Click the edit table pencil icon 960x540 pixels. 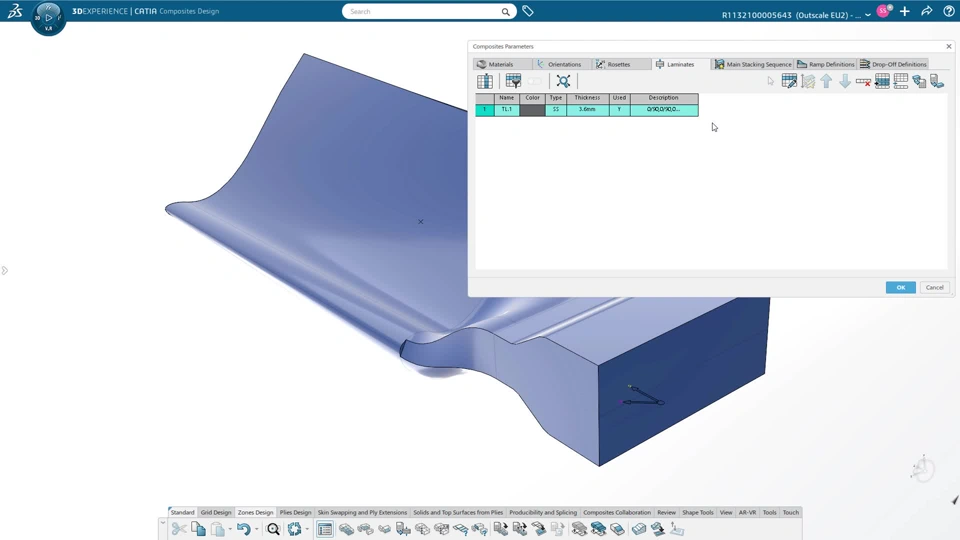(x=789, y=81)
